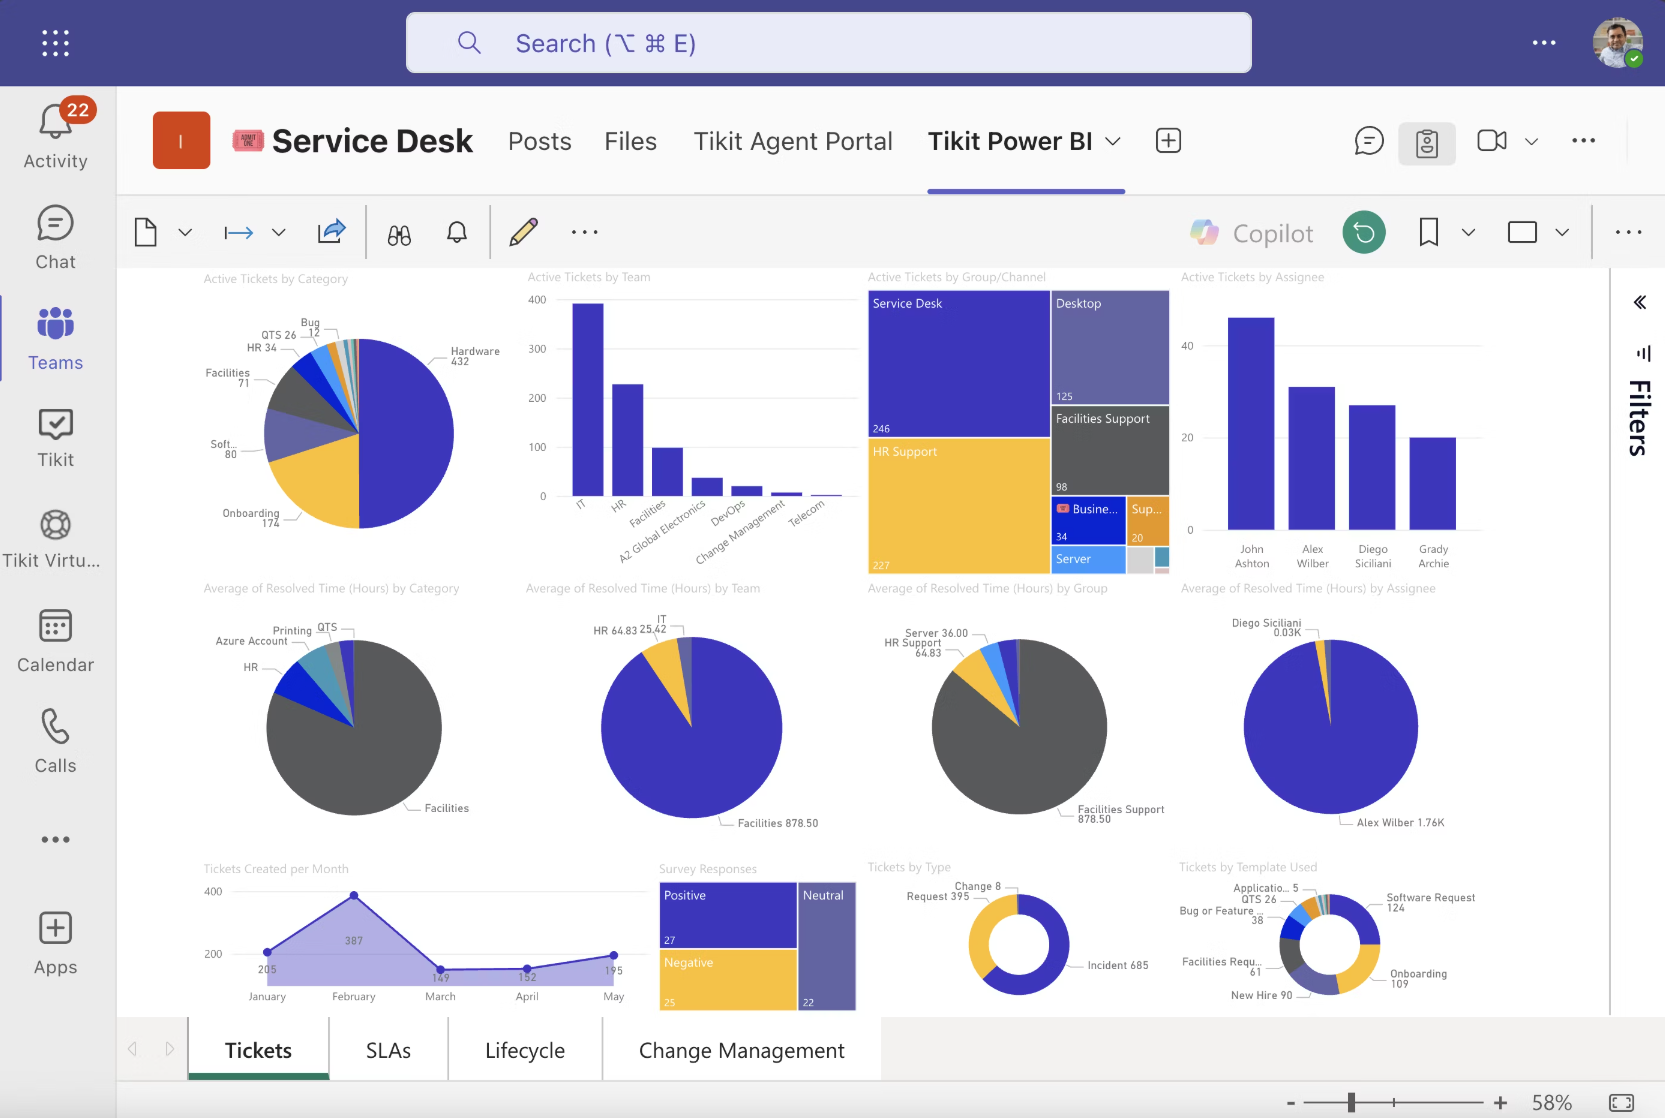1665x1118 pixels.
Task: Reset the report to default
Action: click(x=1364, y=232)
